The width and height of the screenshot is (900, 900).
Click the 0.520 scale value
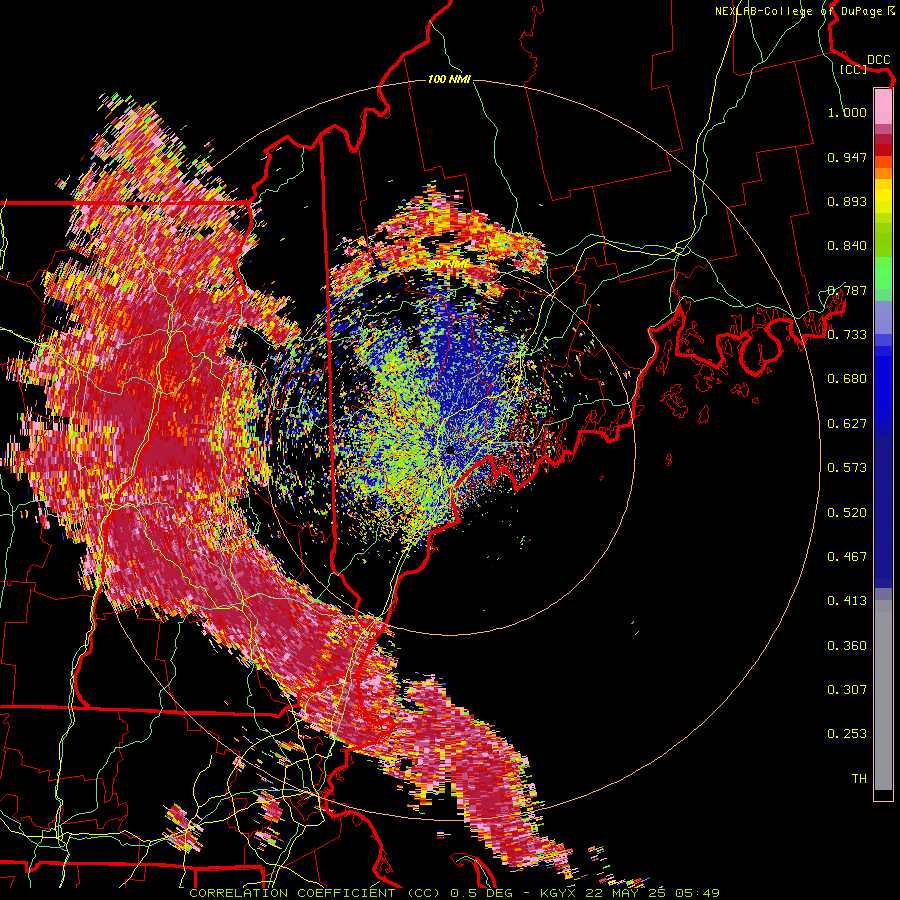847,513
